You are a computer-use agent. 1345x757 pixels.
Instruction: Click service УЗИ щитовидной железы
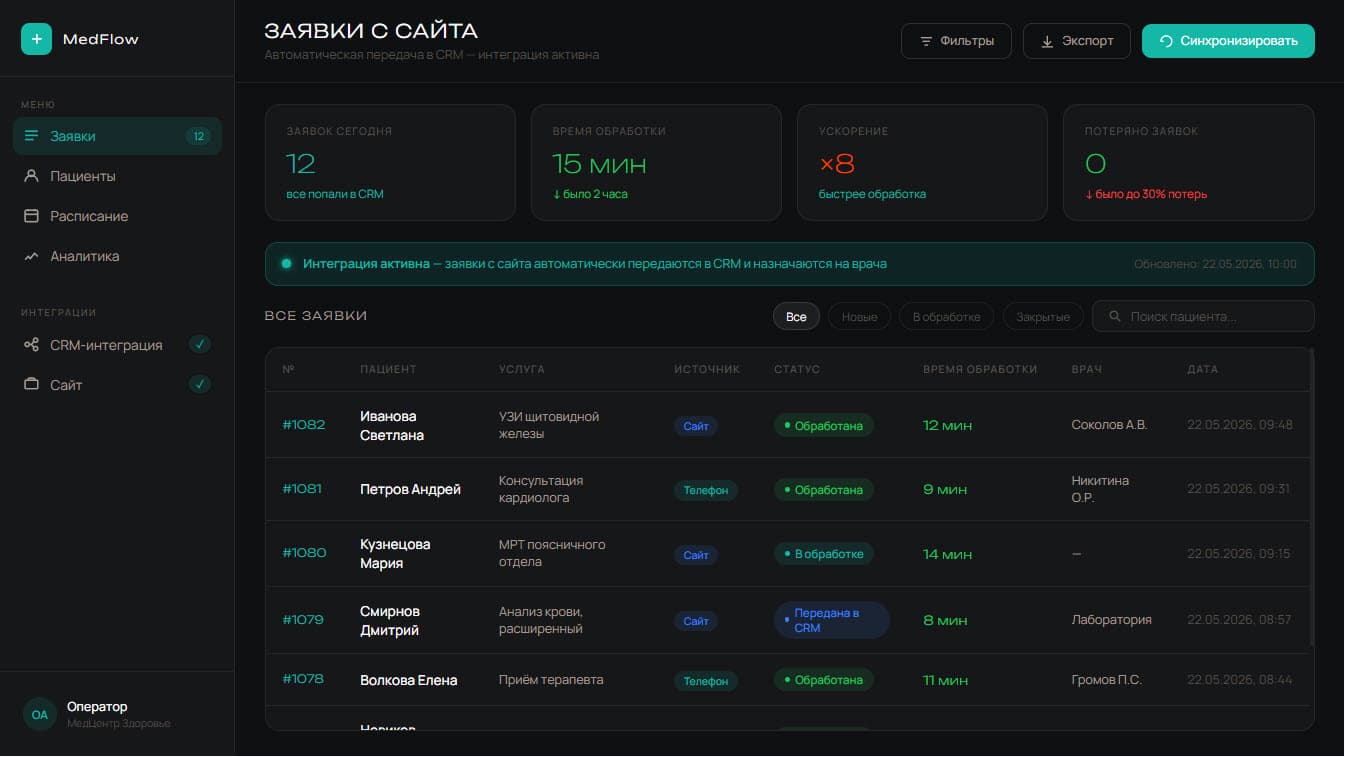point(549,425)
